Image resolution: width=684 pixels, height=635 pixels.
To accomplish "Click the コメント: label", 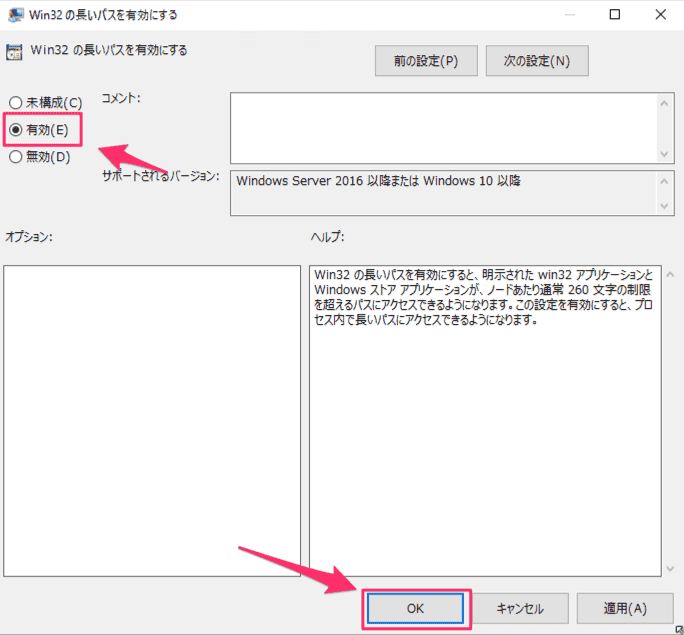I will (x=121, y=98).
